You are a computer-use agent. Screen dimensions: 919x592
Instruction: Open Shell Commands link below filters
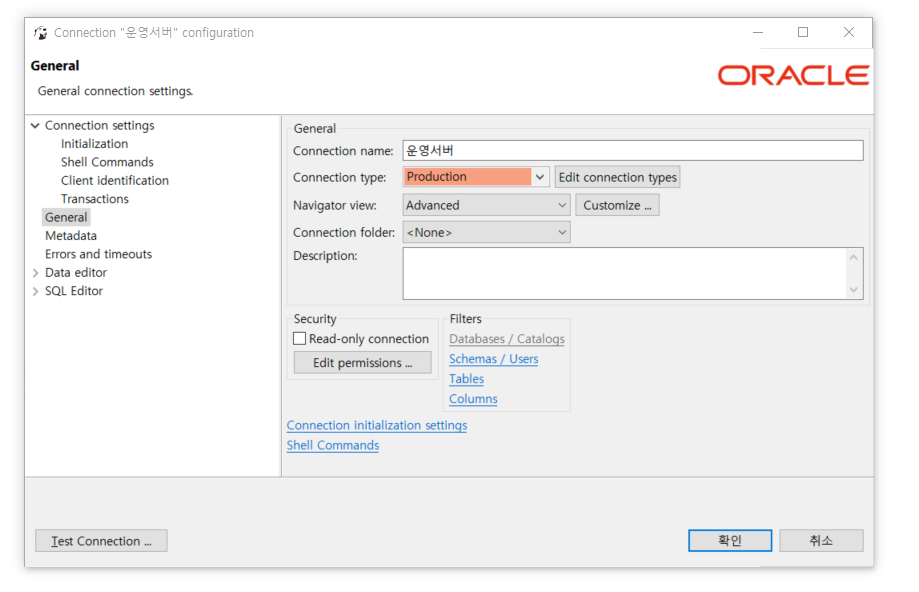pyautogui.click(x=333, y=445)
